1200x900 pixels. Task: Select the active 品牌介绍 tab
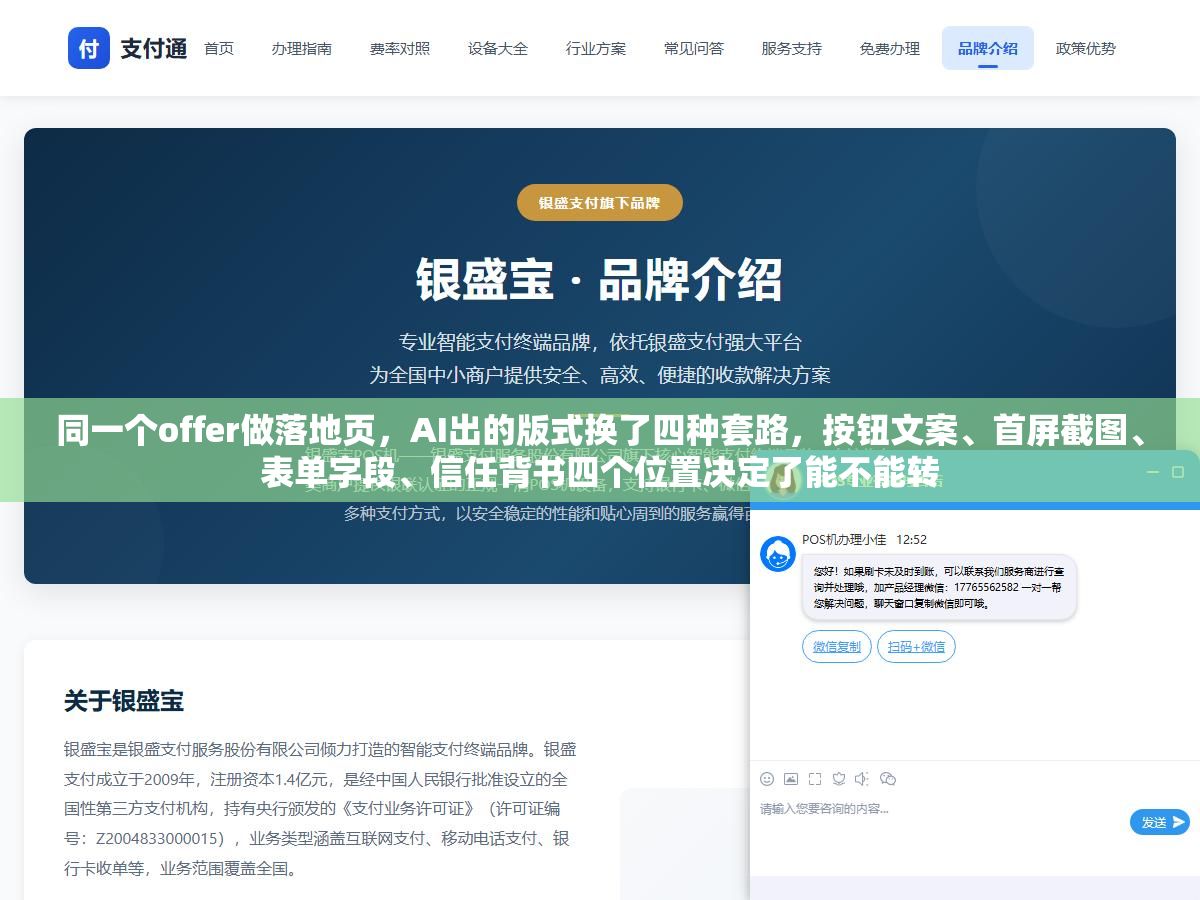988,48
